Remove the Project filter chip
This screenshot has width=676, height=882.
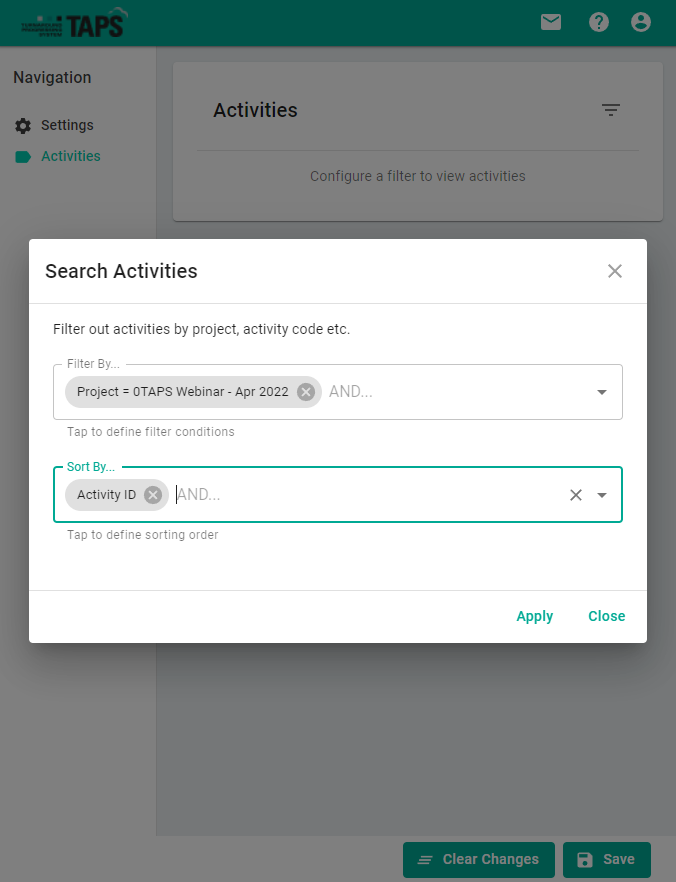(x=306, y=392)
